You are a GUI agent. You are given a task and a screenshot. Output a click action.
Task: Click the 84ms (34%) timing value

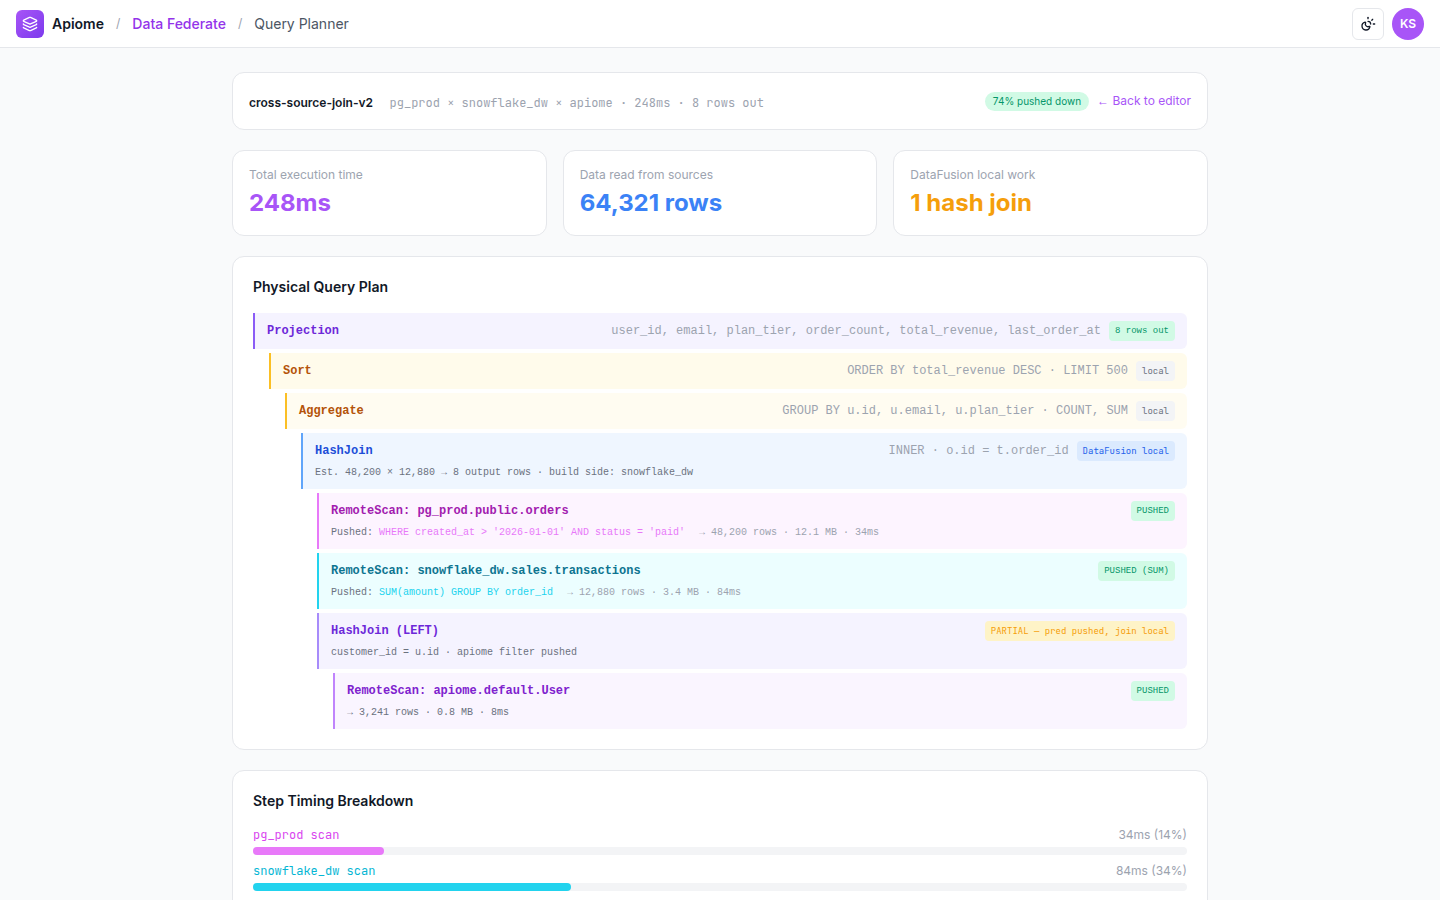1151,870
